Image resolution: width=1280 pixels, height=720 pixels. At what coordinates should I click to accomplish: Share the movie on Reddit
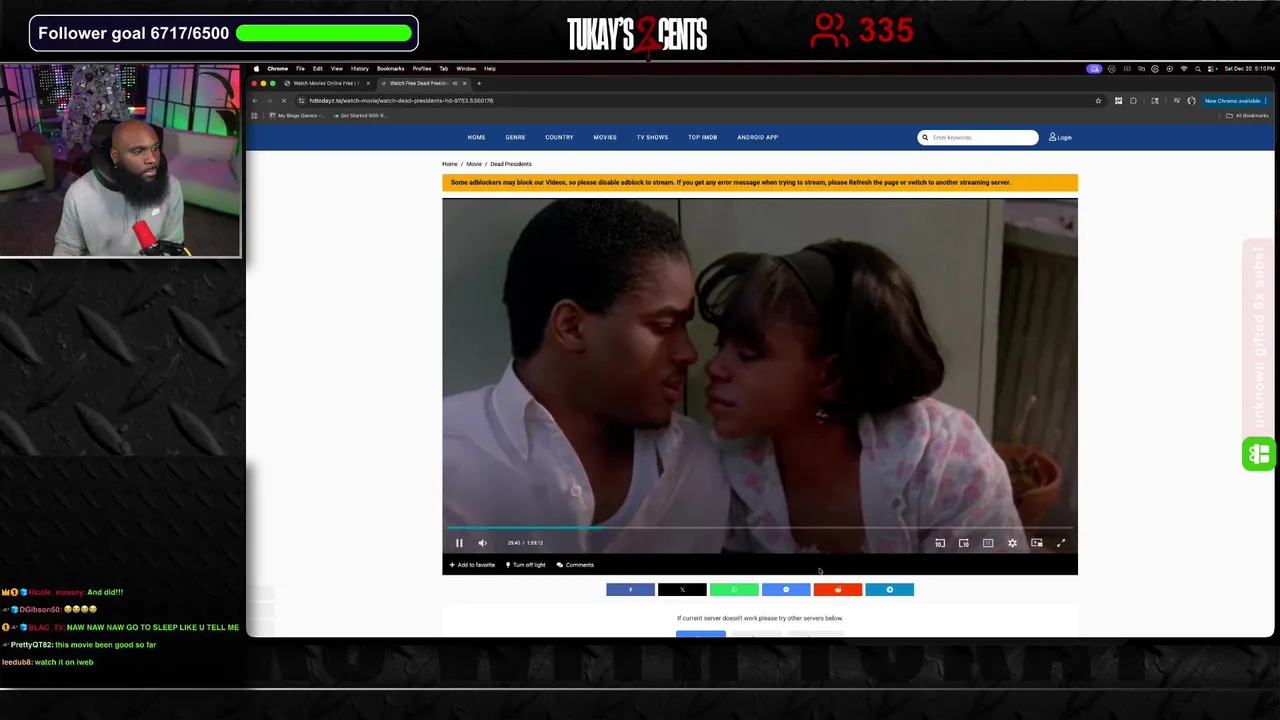coord(838,590)
